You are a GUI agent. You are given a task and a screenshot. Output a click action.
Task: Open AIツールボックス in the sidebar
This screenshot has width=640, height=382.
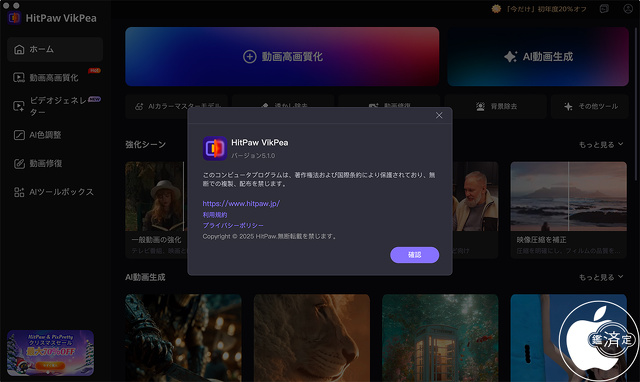(55, 192)
